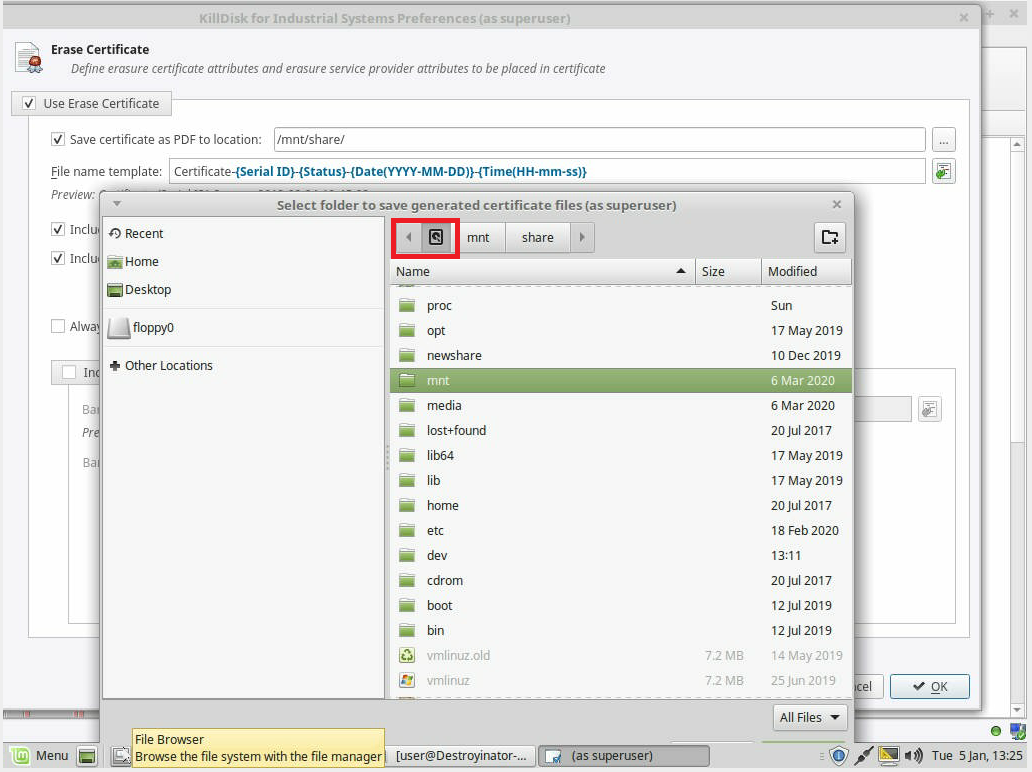Click the greyed barcode tag picker icon
This screenshot has width=1032, height=772.
pos(929,409)
